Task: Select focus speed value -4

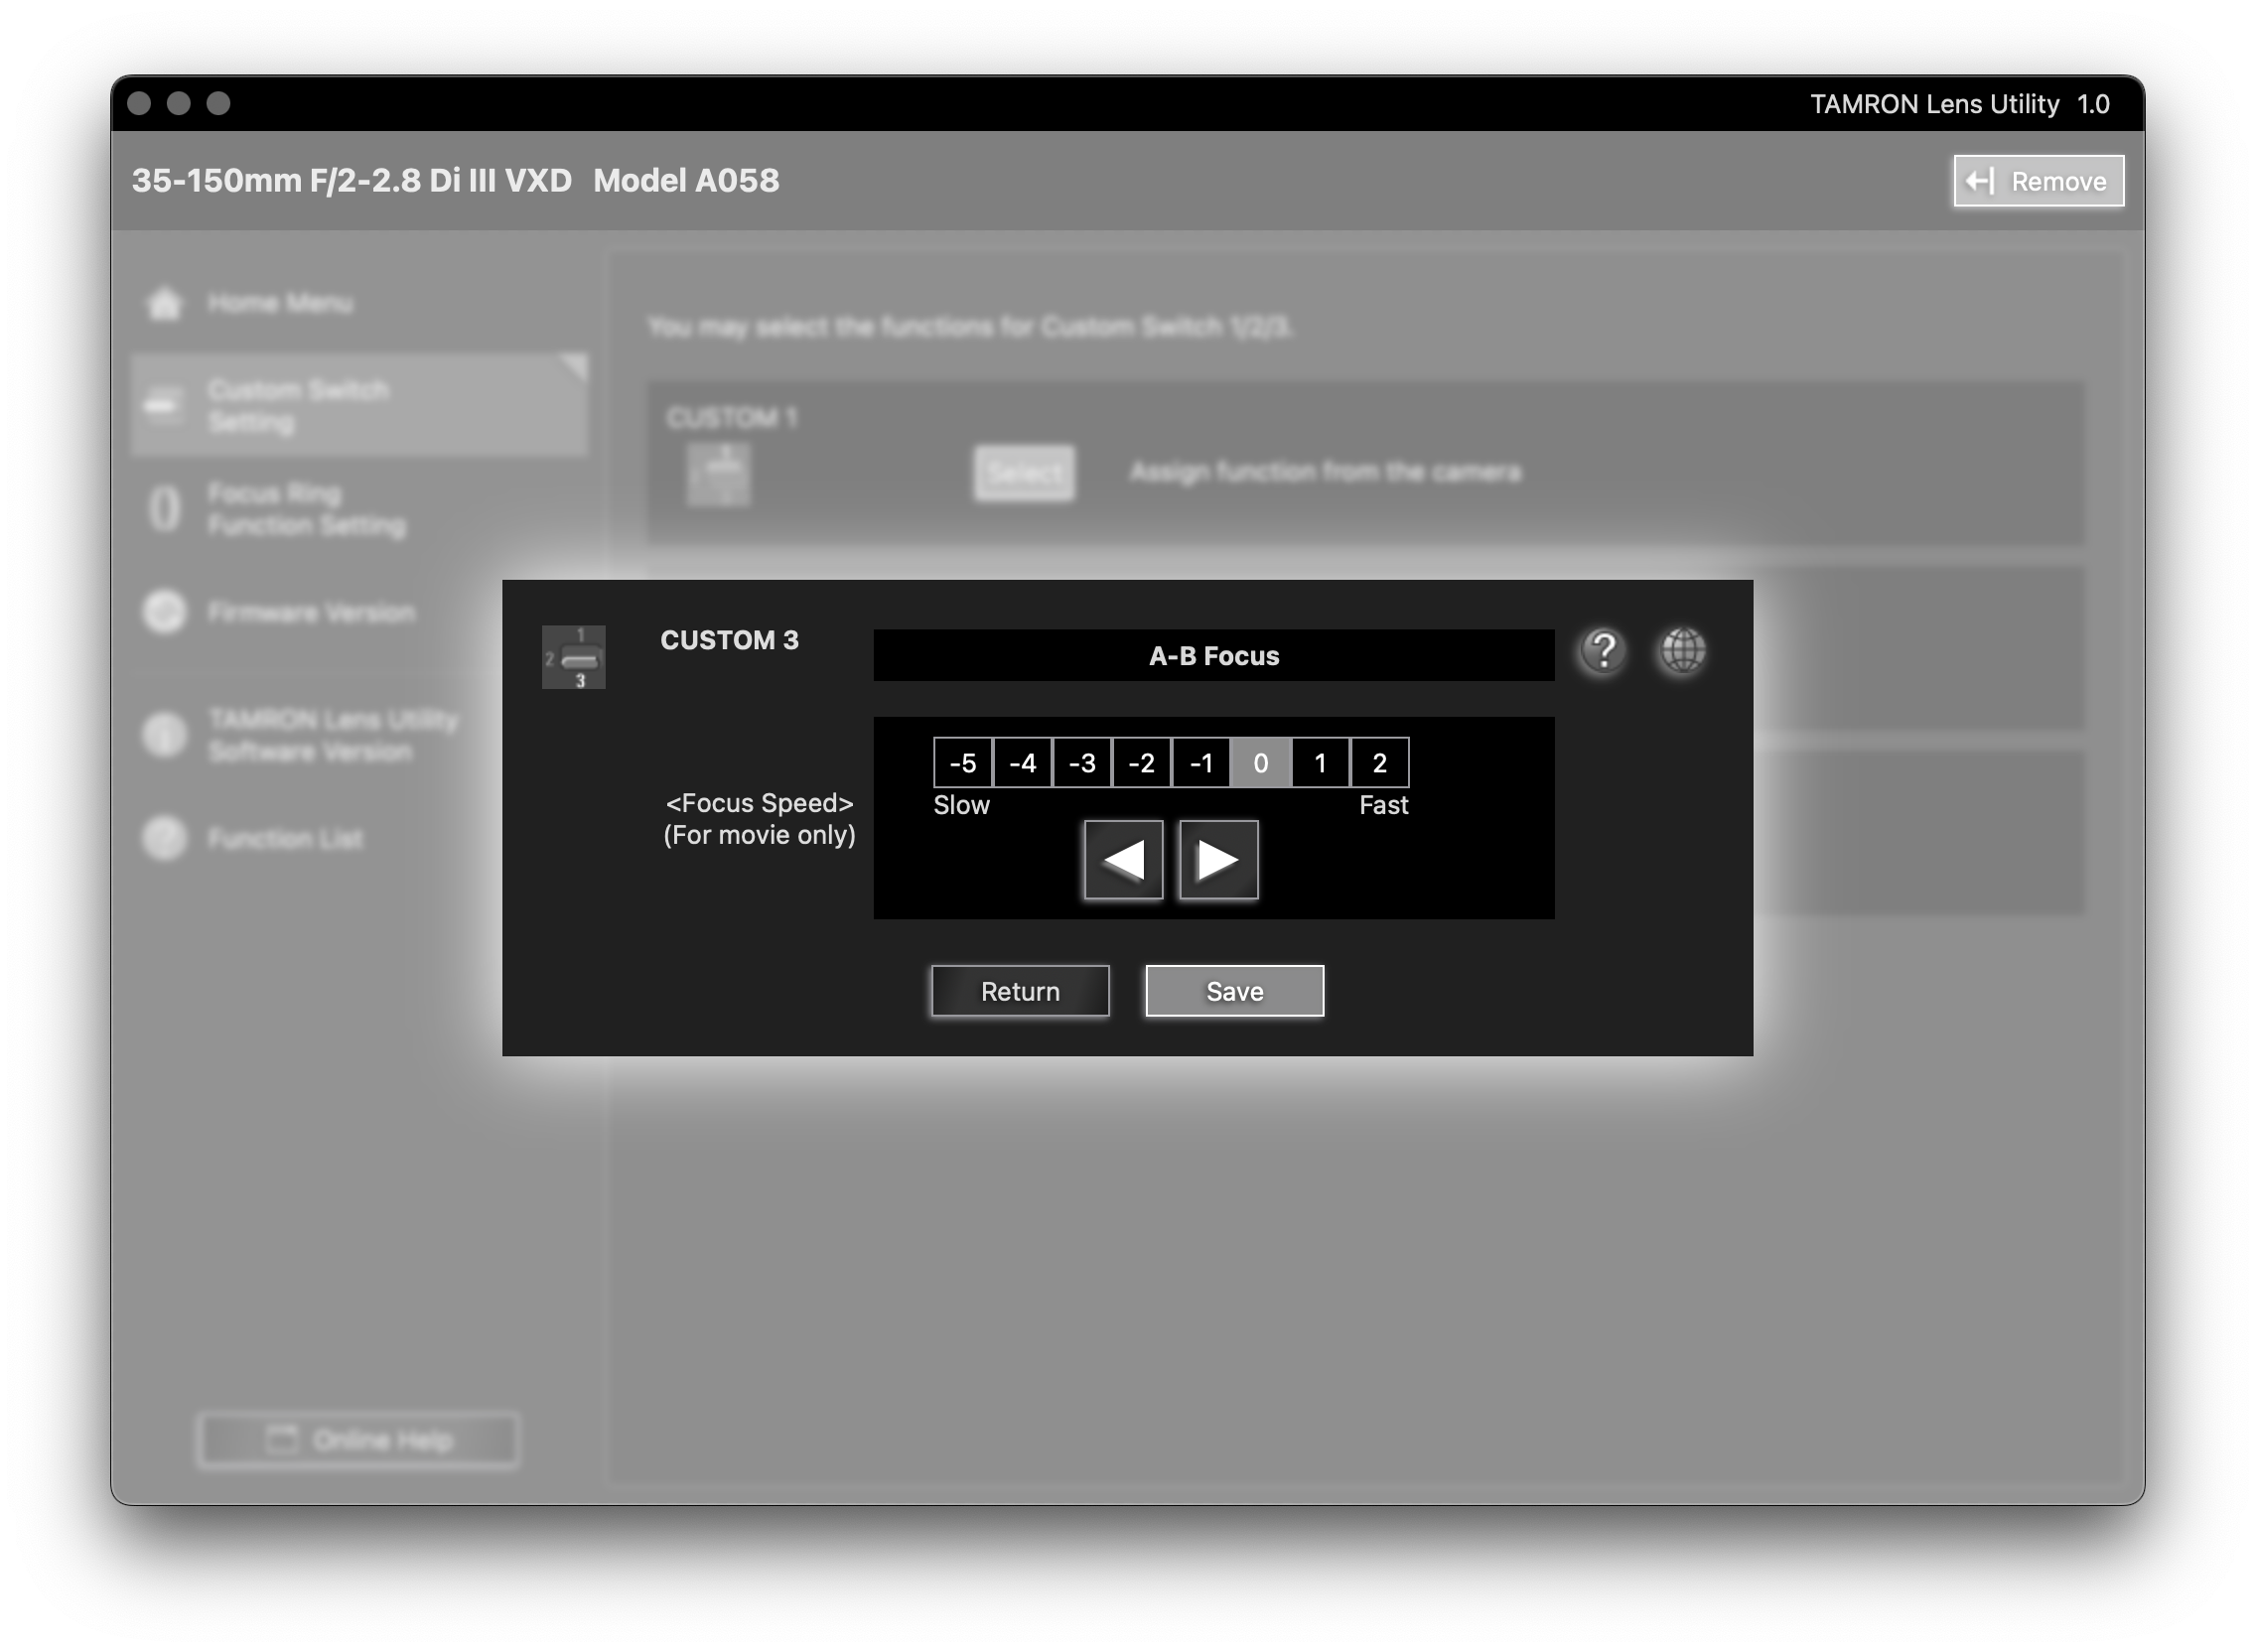Action: pyautogui.click(x=1022, y=763)
